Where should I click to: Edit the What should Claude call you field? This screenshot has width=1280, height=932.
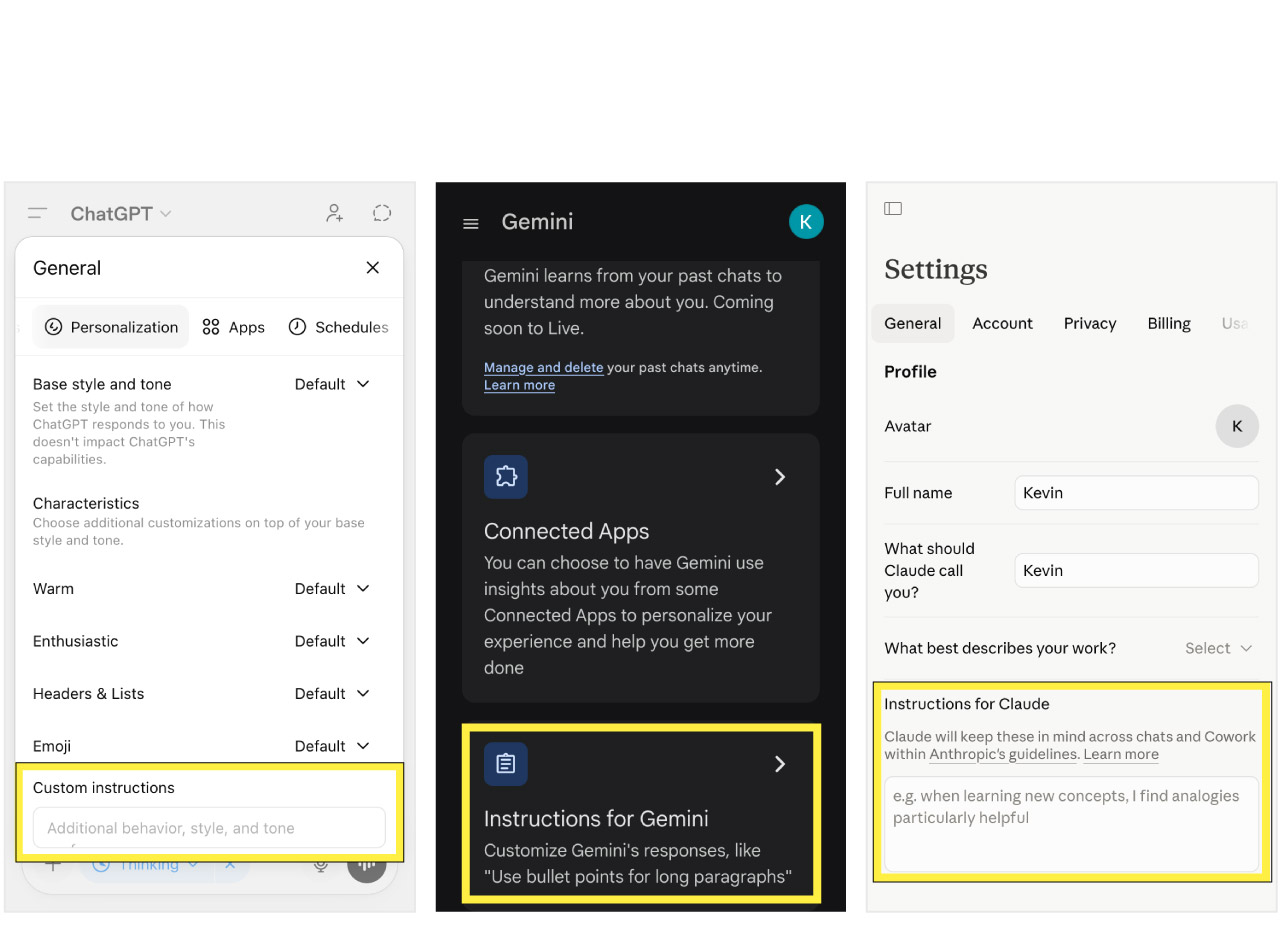tap(1136, 571)
